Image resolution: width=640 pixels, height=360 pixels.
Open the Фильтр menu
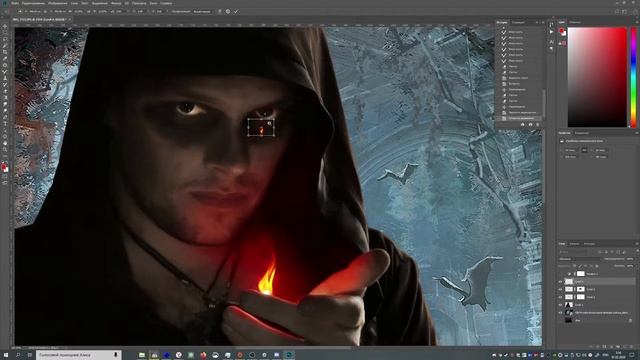[116, 3]
